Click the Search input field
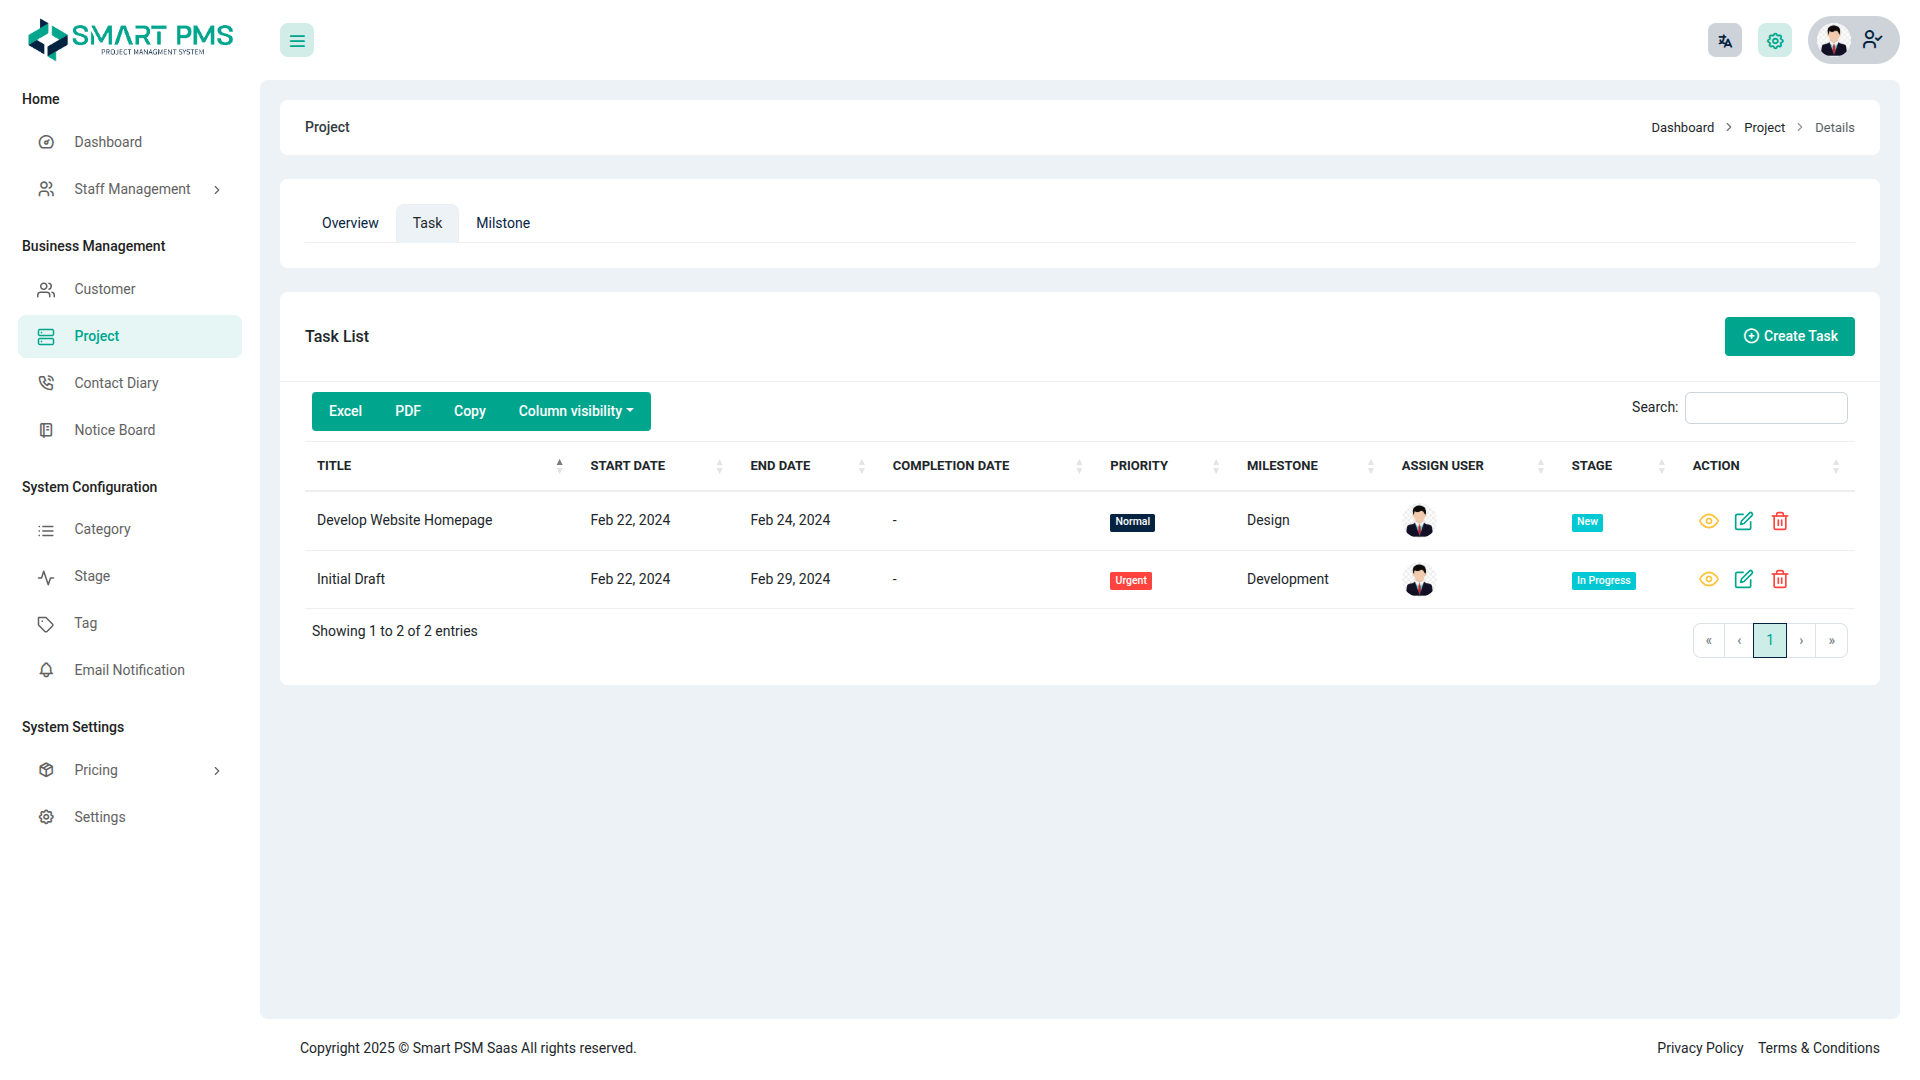The image size is (1920, 1080). point(1765,408)
